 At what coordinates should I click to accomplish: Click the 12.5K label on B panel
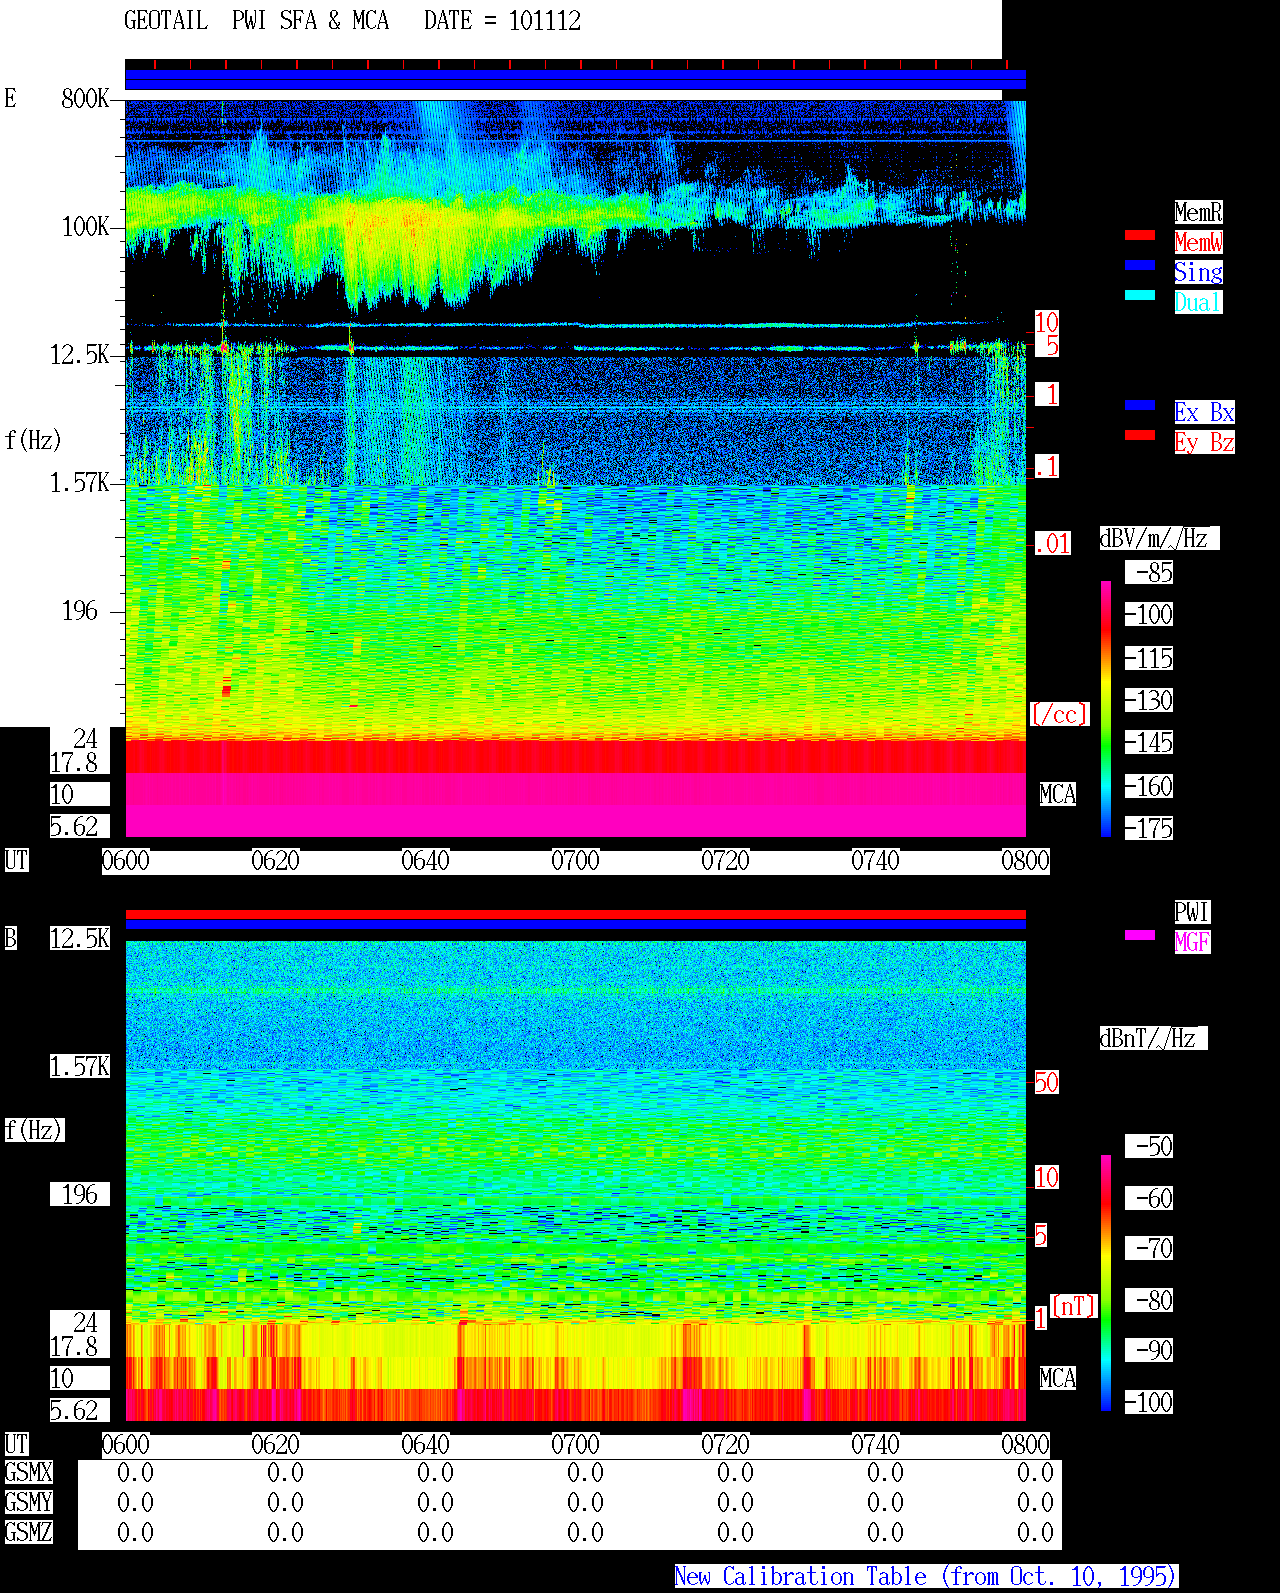tap(80, 939)
